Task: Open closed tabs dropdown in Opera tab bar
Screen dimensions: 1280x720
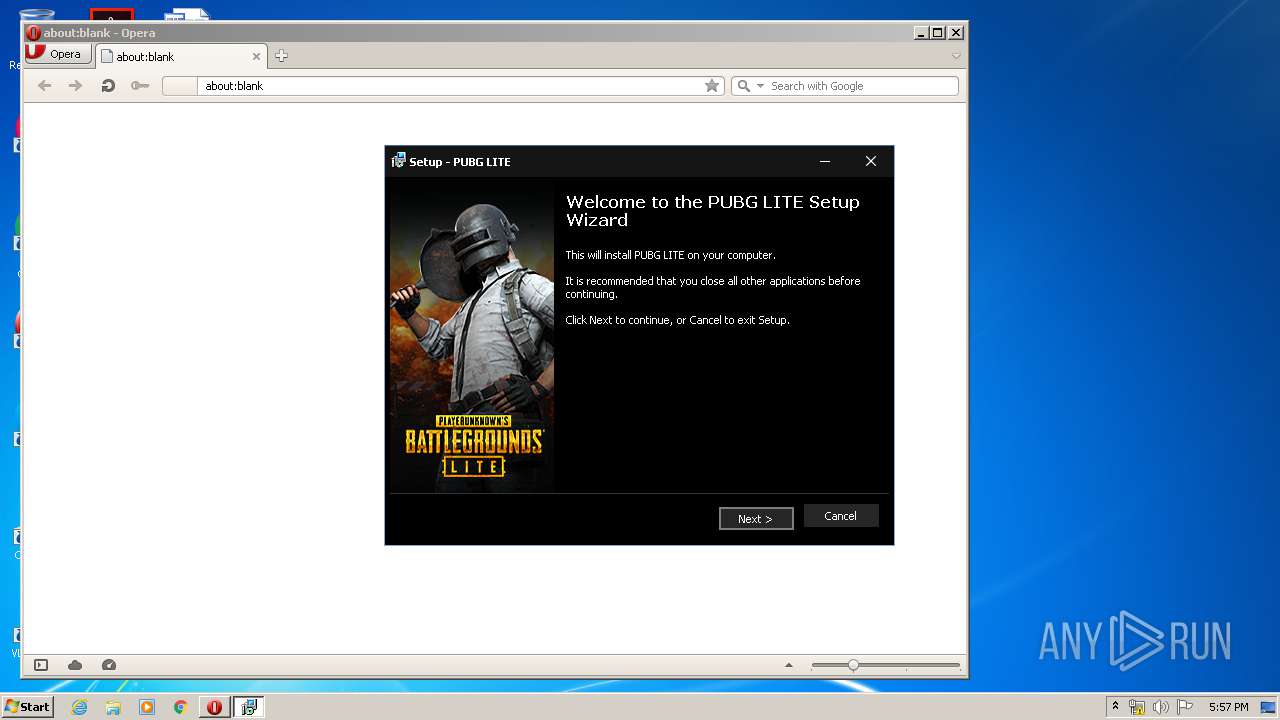Action: [956, 56]
